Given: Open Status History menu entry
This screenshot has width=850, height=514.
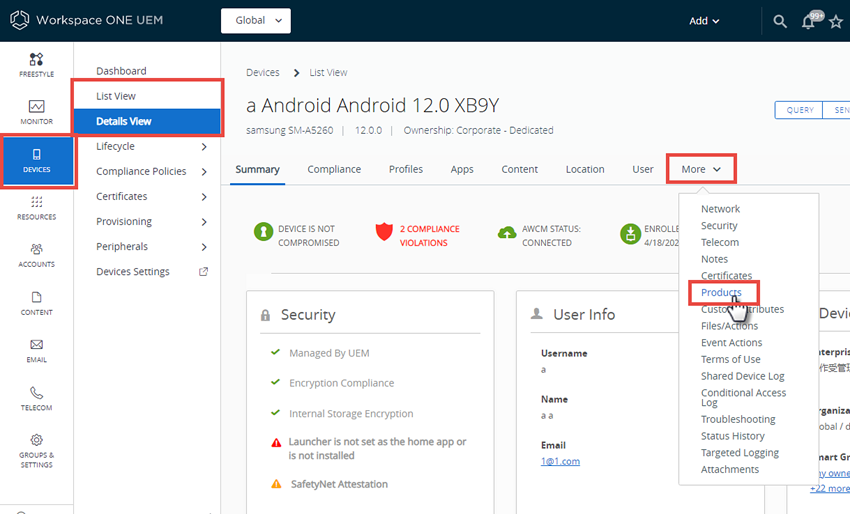Looking at the screenshot, I should [x=732, y=436].
